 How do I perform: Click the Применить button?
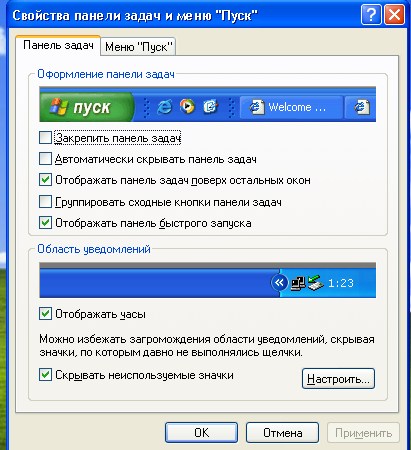[363, 433]
